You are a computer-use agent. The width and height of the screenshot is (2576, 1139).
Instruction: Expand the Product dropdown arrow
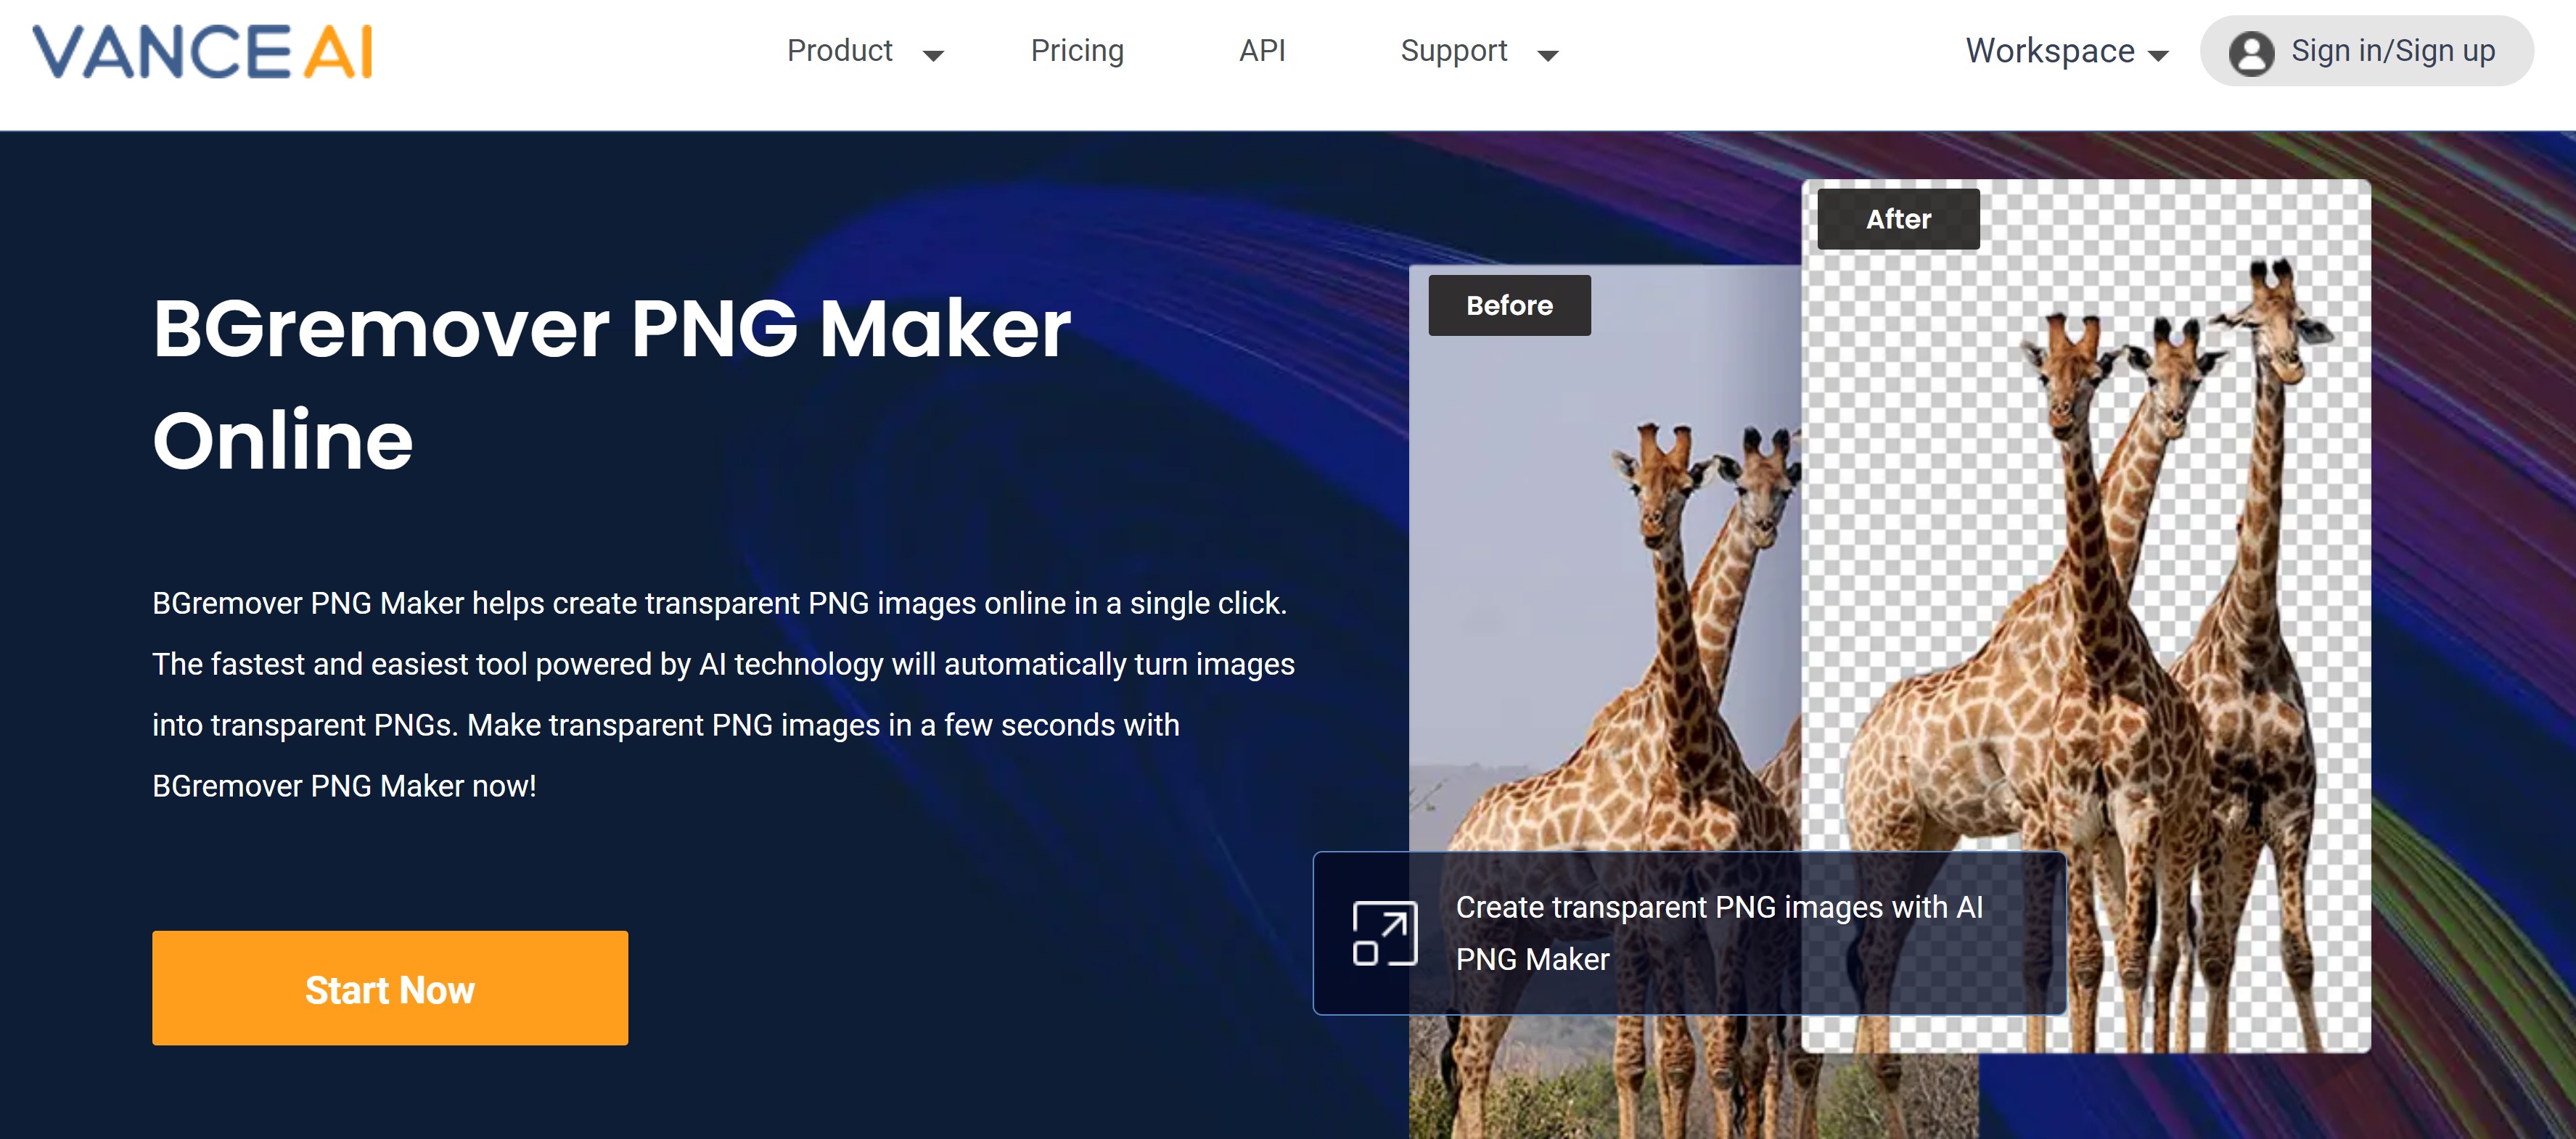click(933, 56)
